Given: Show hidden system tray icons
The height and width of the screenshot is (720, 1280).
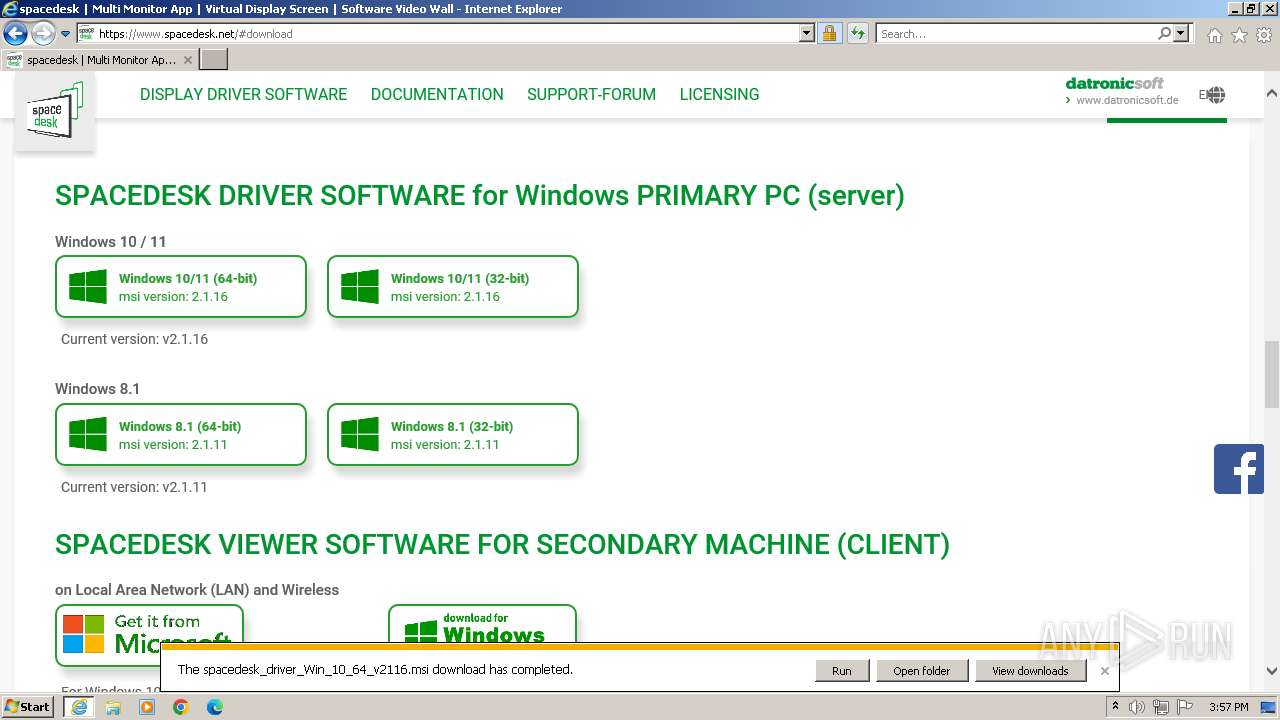Looking at the screenshot, I should [x=1116, y=707].
